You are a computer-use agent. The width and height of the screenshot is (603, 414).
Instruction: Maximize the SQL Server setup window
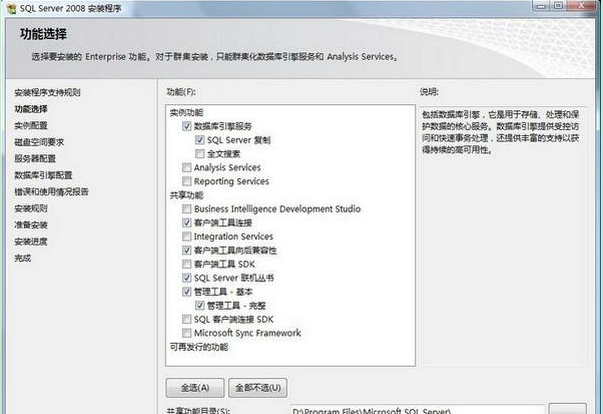(x=558, y=6)
